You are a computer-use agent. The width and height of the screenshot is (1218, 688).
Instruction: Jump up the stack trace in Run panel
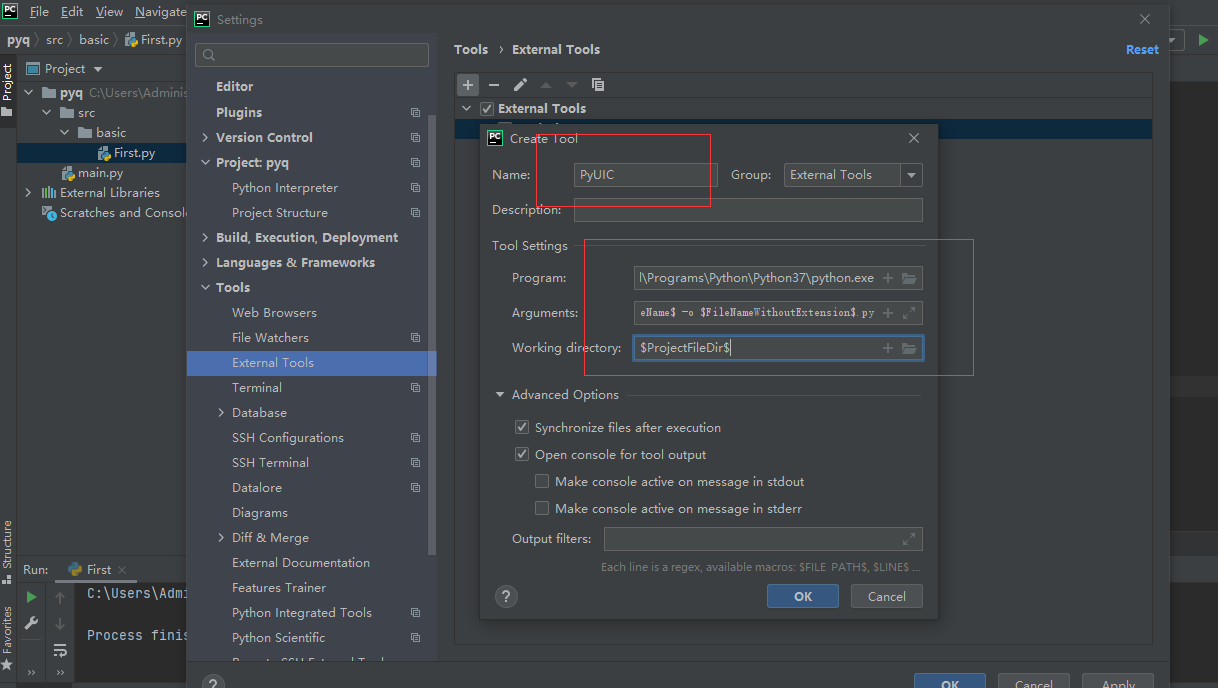pyautogui.click(x=60, y=597)
